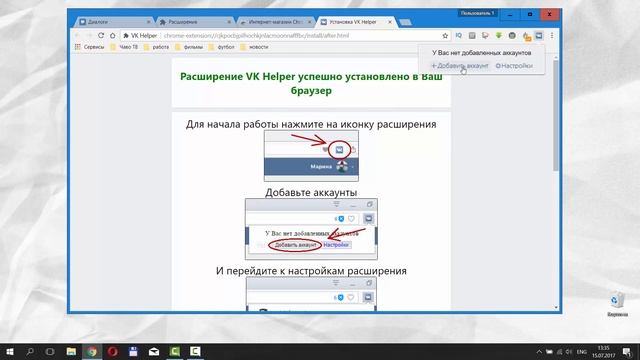Click the scroll down arrow of the page
This screenshot has width=640, height=360.
point(556,307)
